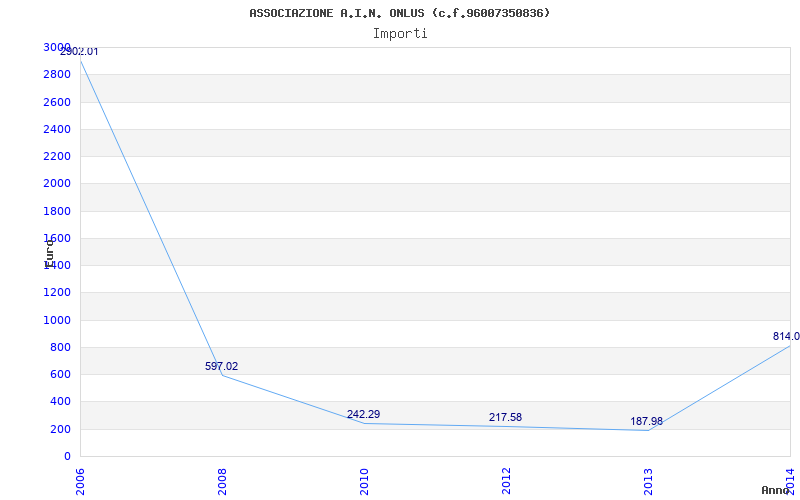Click the 1800 y-axis tick label
This screenshot has width=800, height=500.
[x=57, y=211]
